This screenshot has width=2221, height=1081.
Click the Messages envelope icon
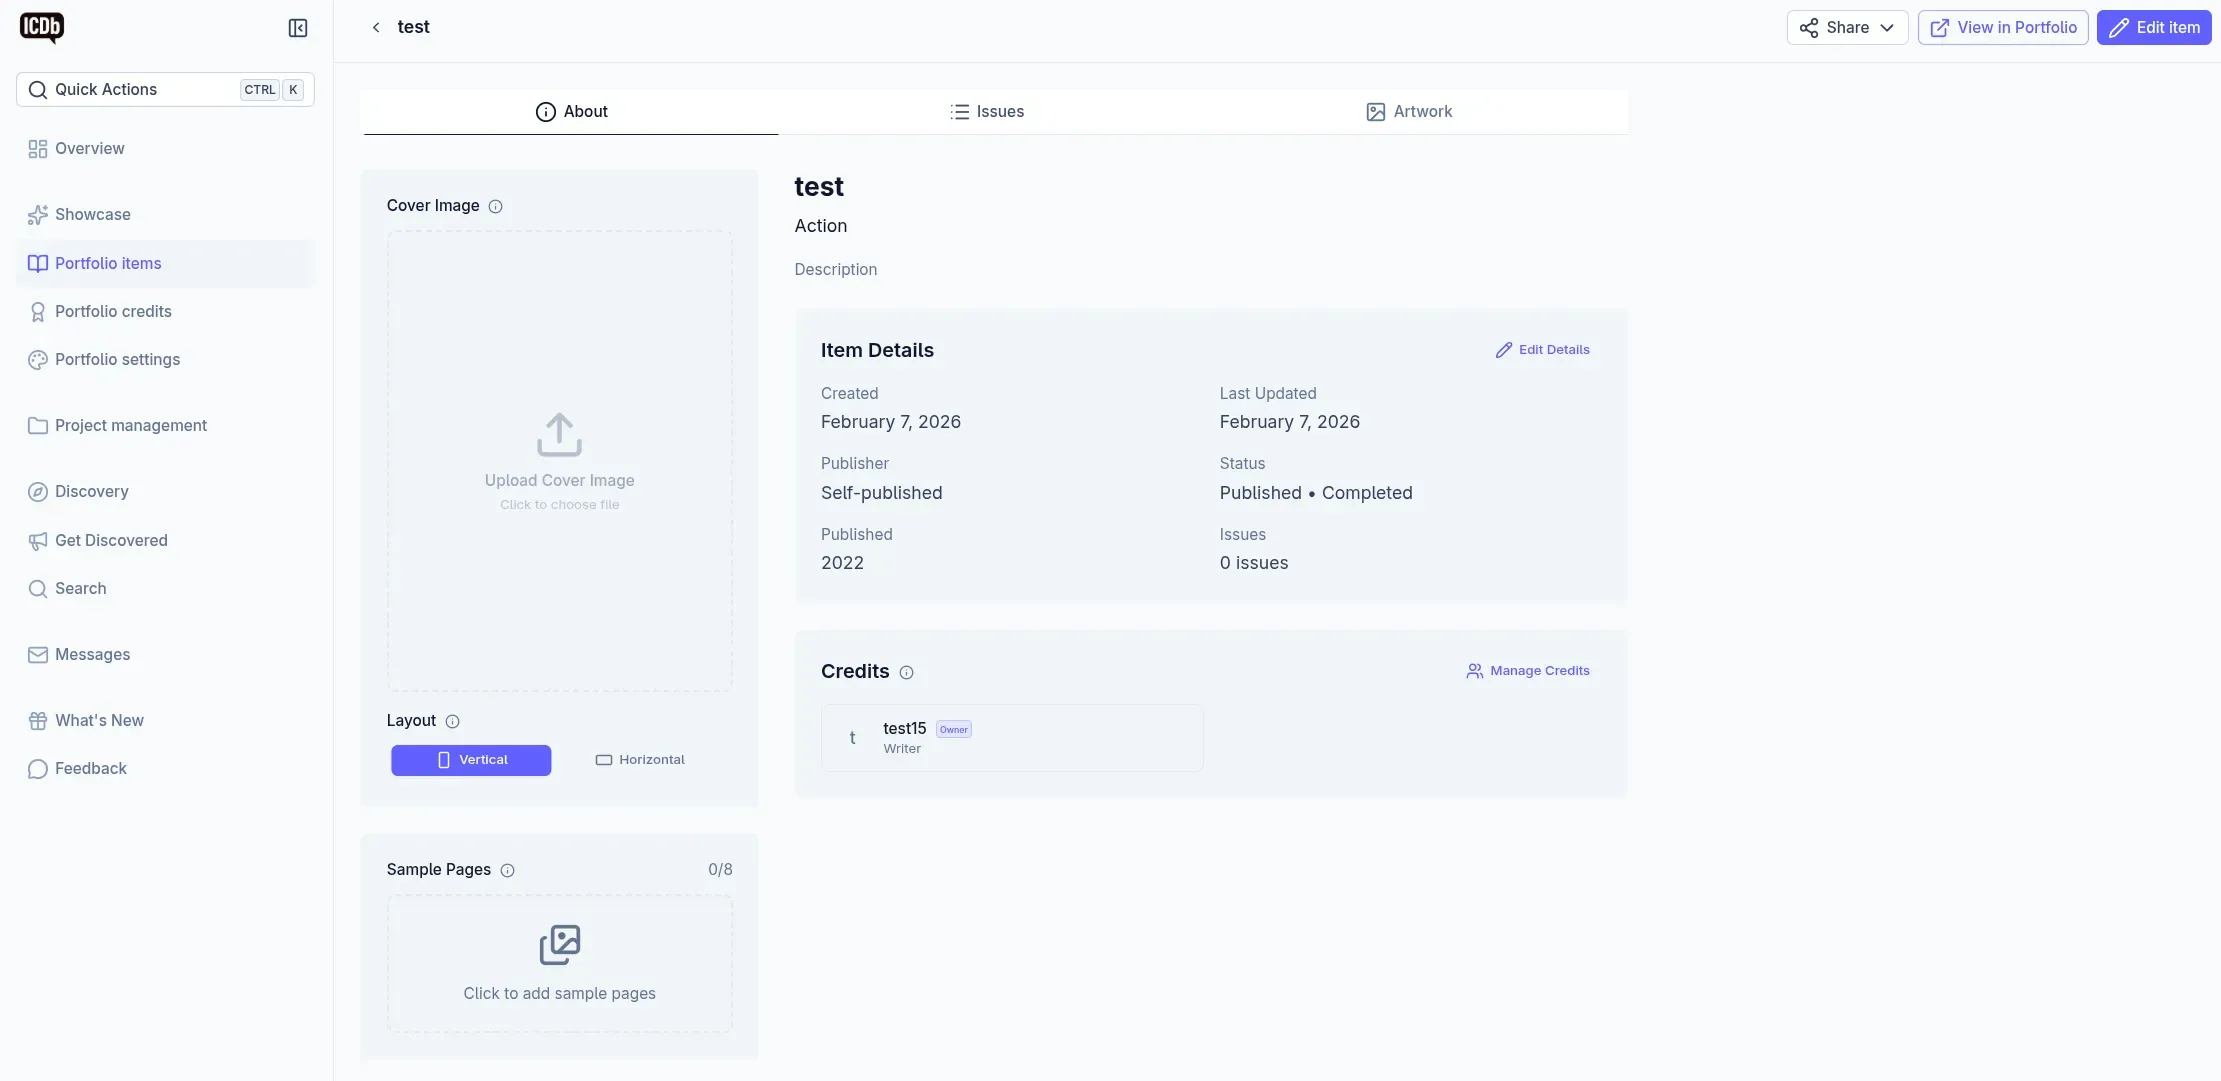[37, 654]
